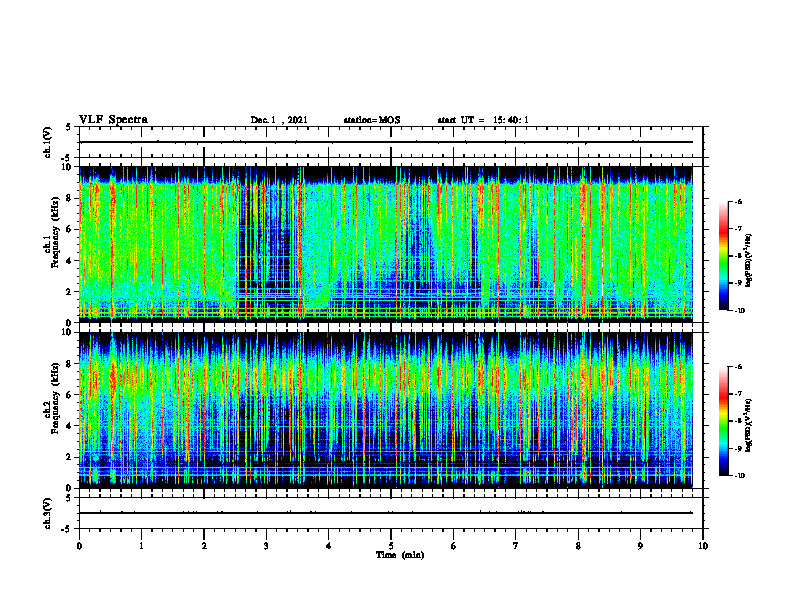Click the "7" tick on Time axis
Image resolution: width=792 pixels, height=612 pixels.
[x=516, y=546]
